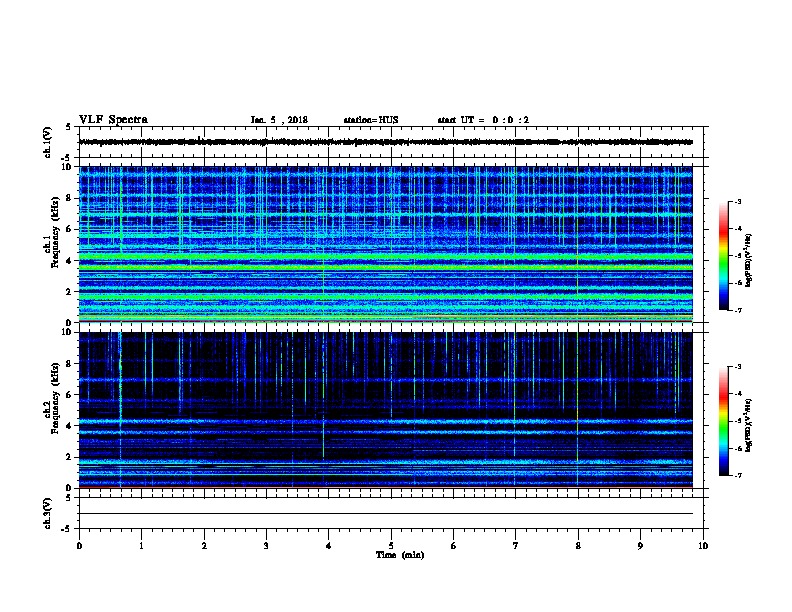Click the "5" tick on ch.1(V) axis

click(x=68, y=127)
